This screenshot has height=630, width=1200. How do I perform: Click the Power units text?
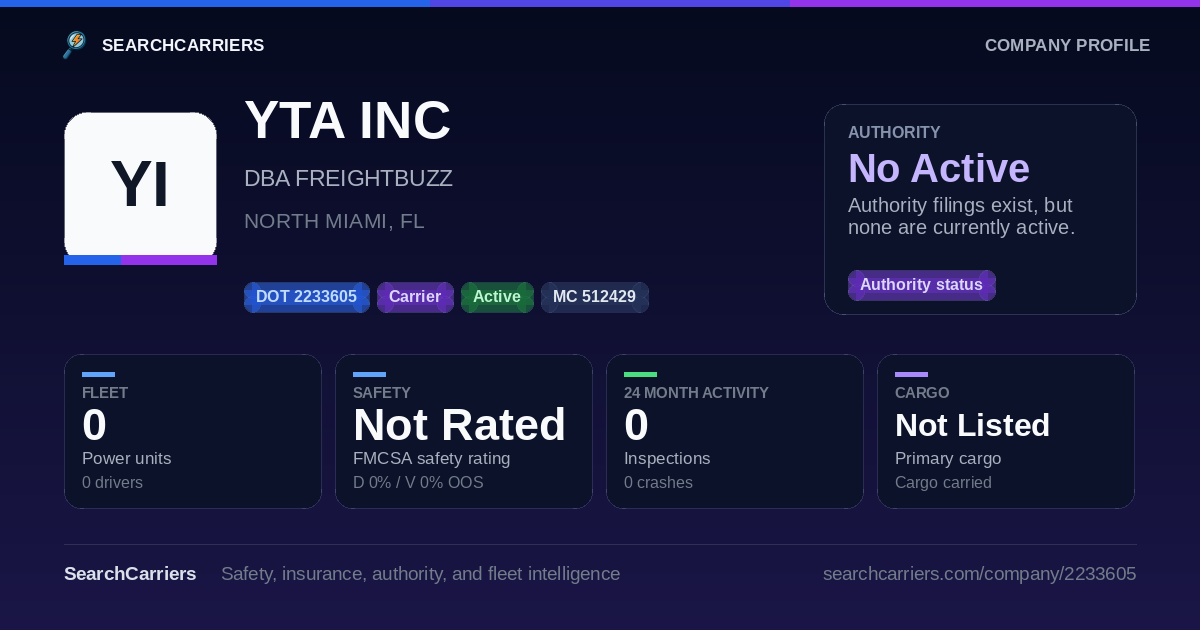[126, 458]
